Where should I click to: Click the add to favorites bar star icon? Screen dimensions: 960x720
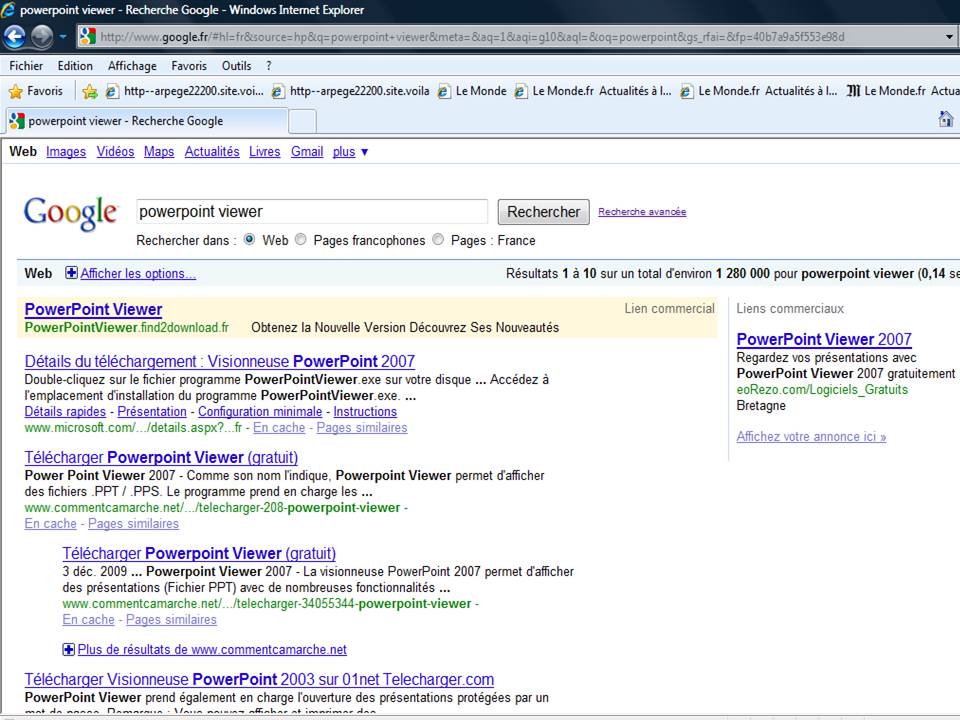point(89,91)
